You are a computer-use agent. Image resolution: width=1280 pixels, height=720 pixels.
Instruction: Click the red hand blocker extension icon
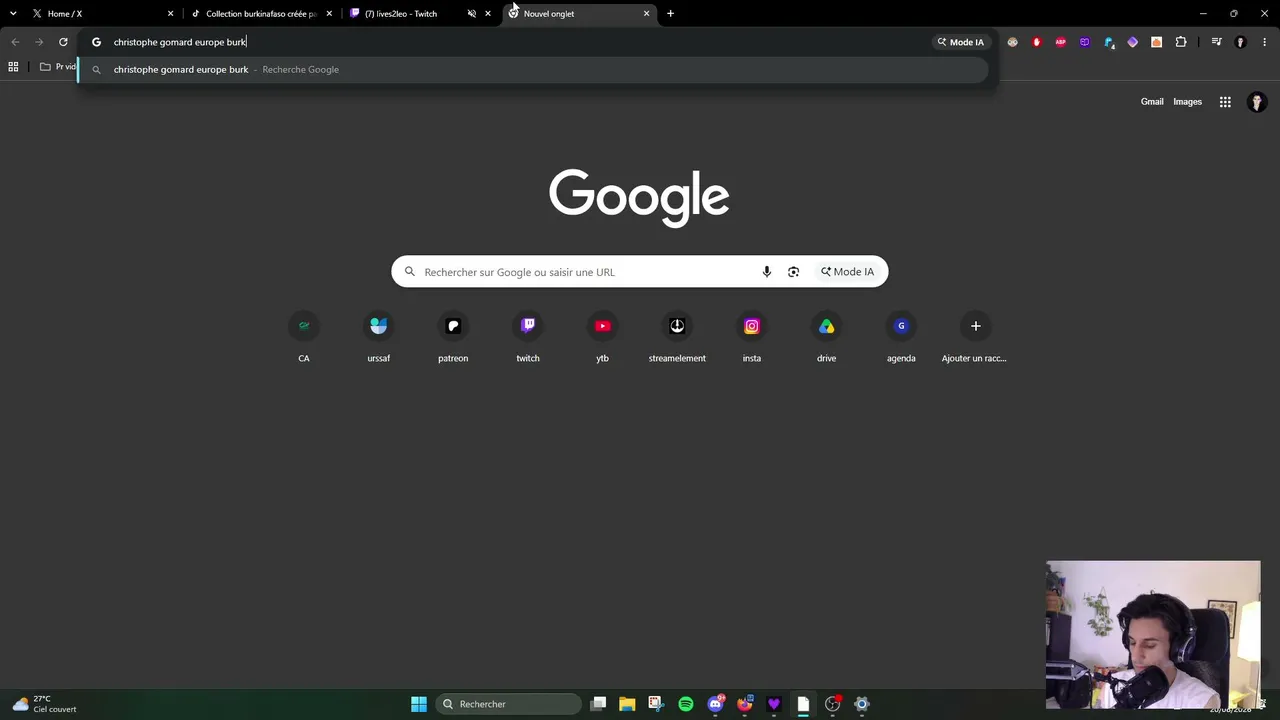(x=1037, y=42)
